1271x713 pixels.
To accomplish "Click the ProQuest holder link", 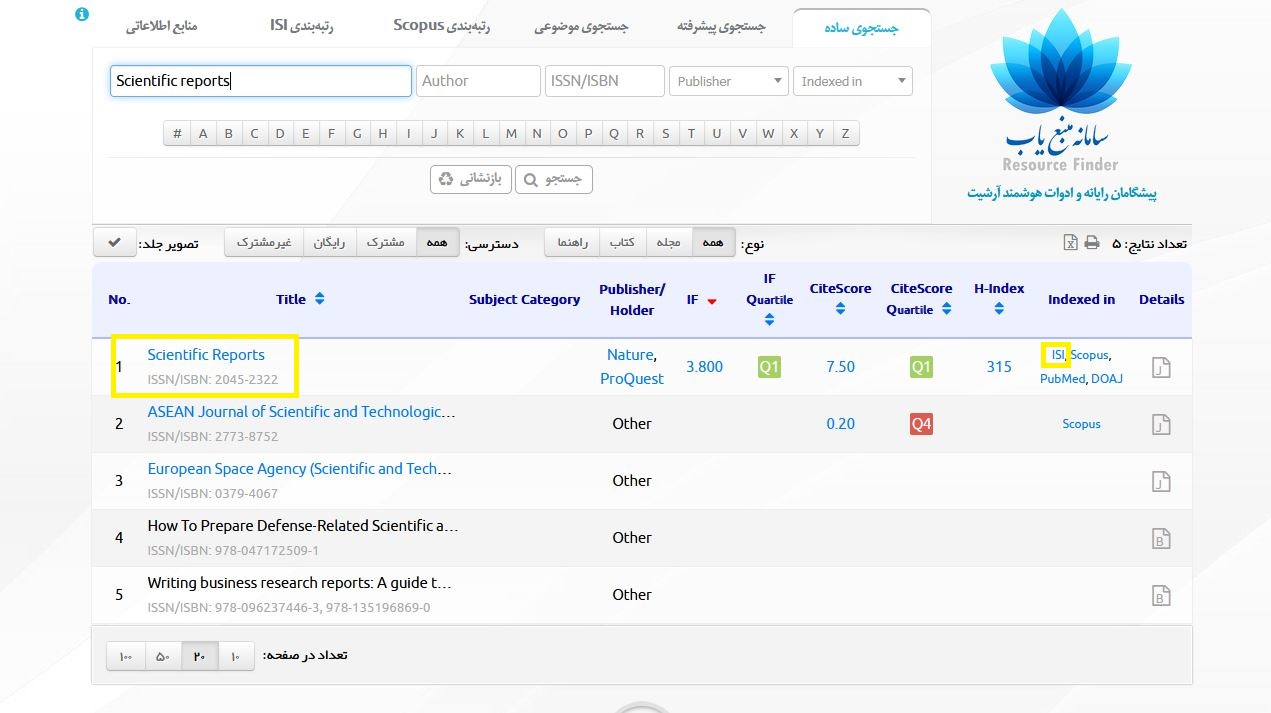I will [x=632, y=378].
